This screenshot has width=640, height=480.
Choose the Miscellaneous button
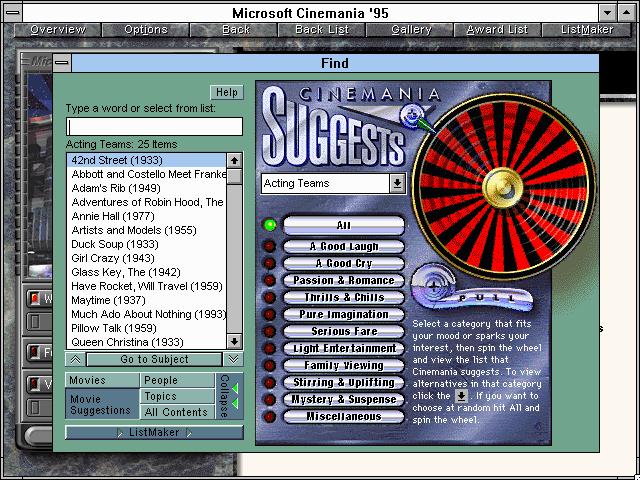click(x=344, y=417)
